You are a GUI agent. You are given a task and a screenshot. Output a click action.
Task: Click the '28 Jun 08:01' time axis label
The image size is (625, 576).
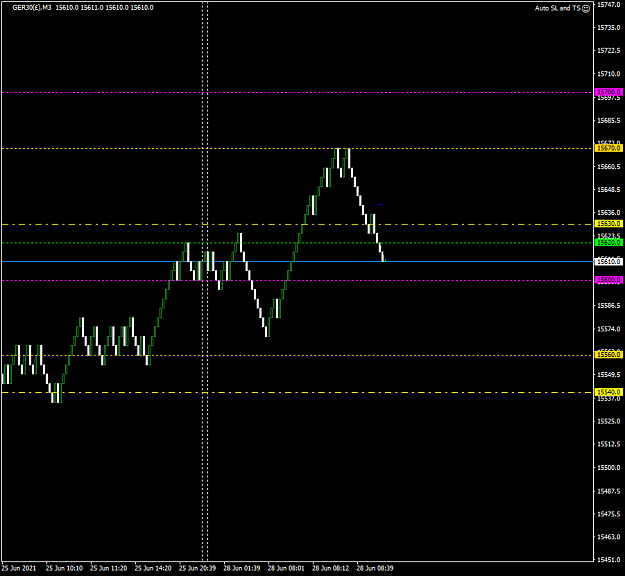pyautogui.click(x=286, y=568)
